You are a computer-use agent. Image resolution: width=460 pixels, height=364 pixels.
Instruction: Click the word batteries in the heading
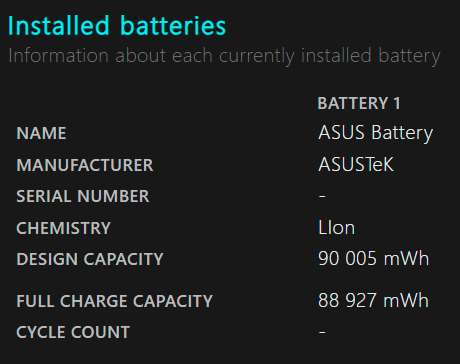point(173,26)
